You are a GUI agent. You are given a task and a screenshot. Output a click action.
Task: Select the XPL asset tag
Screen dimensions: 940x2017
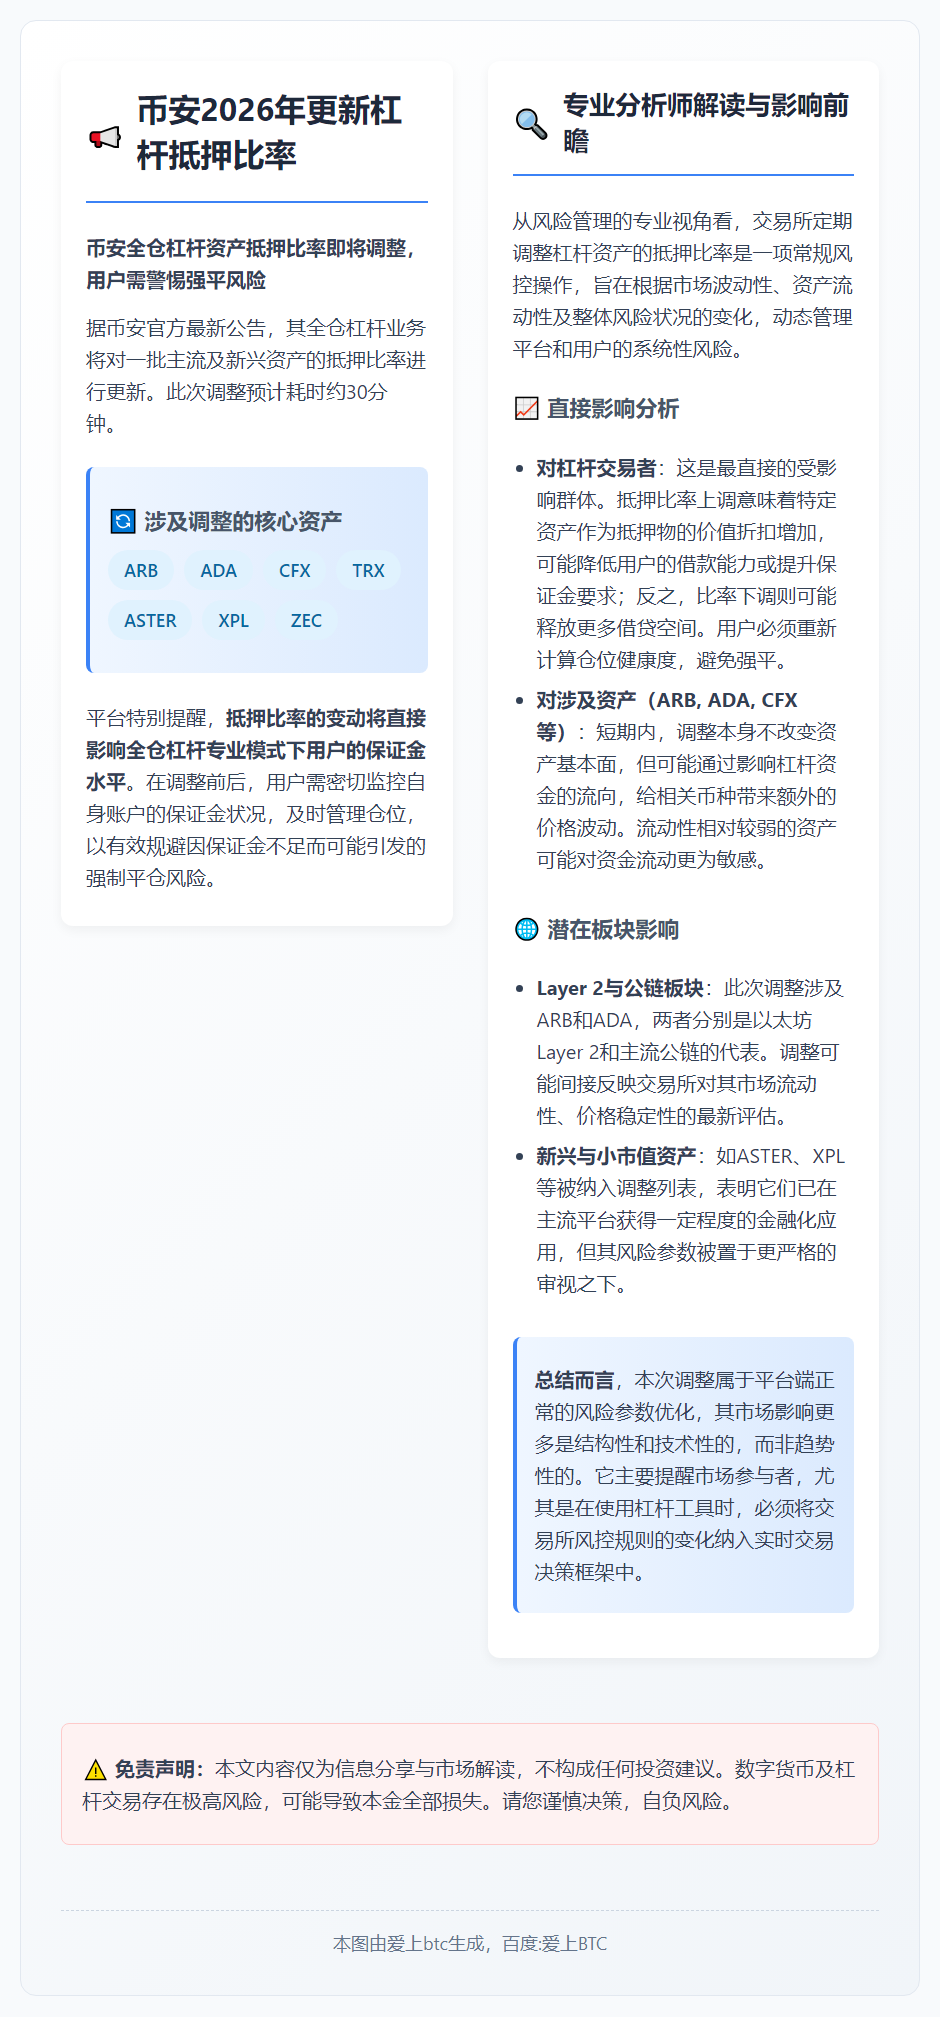(x=233, y=620)
